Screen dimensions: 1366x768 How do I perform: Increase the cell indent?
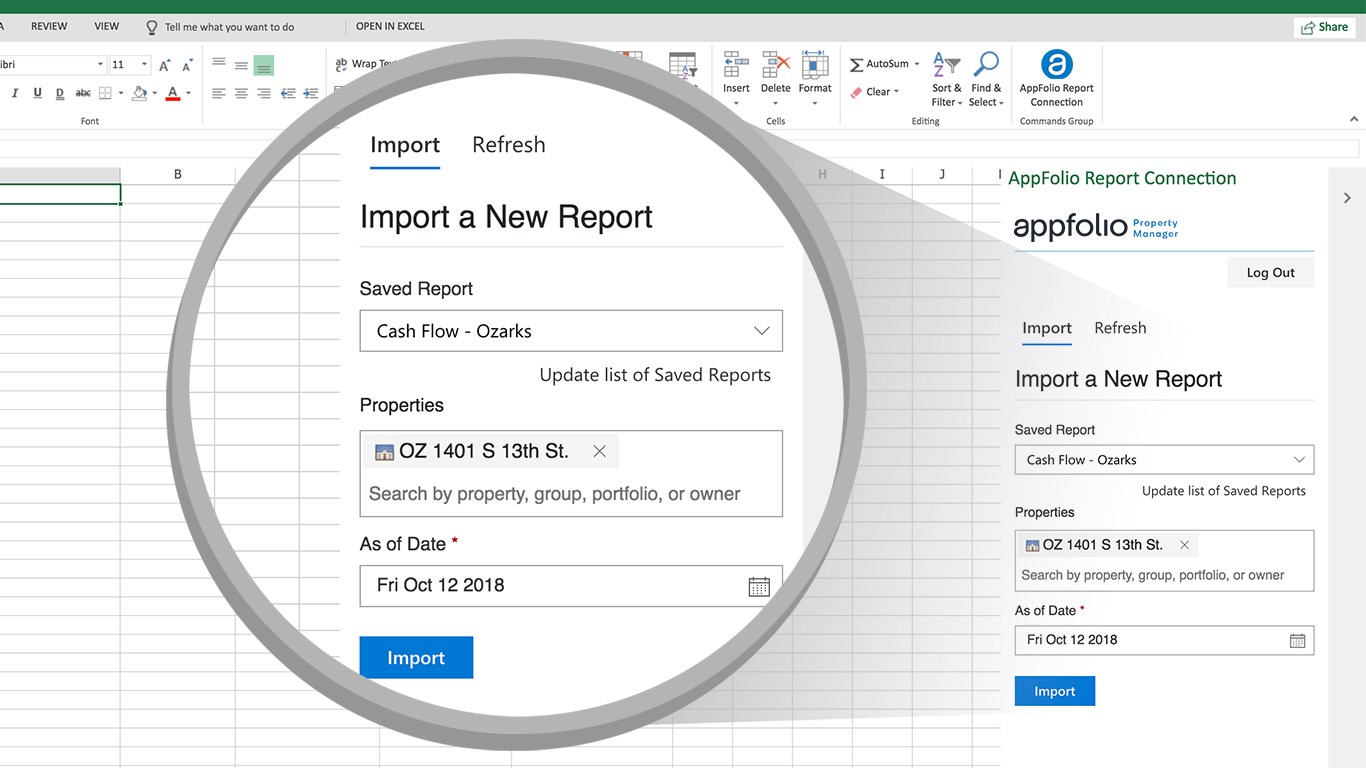[311, 93]
